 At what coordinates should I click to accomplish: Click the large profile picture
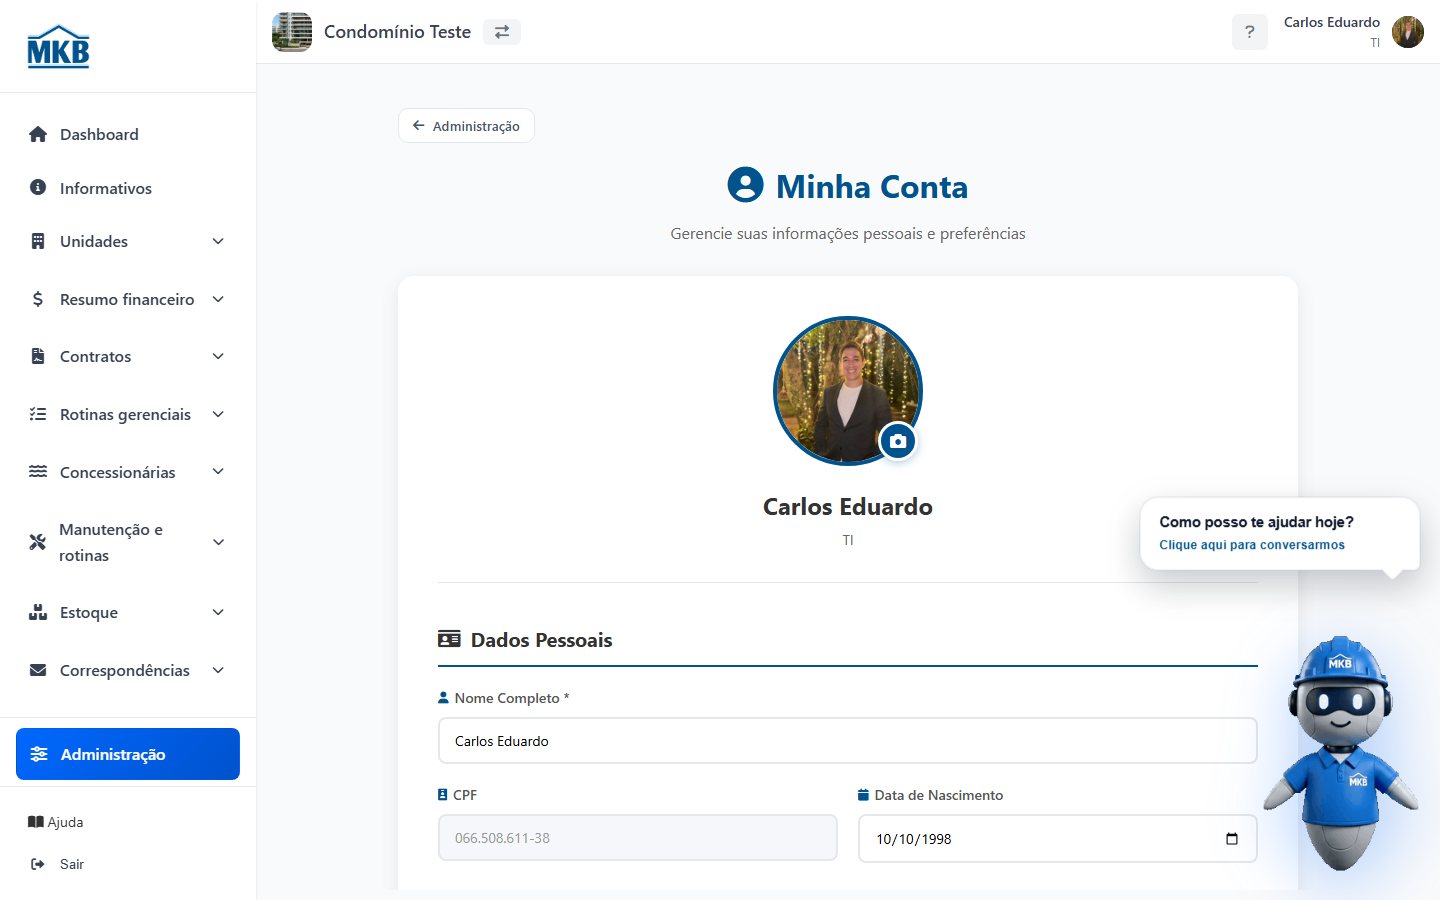848,391
